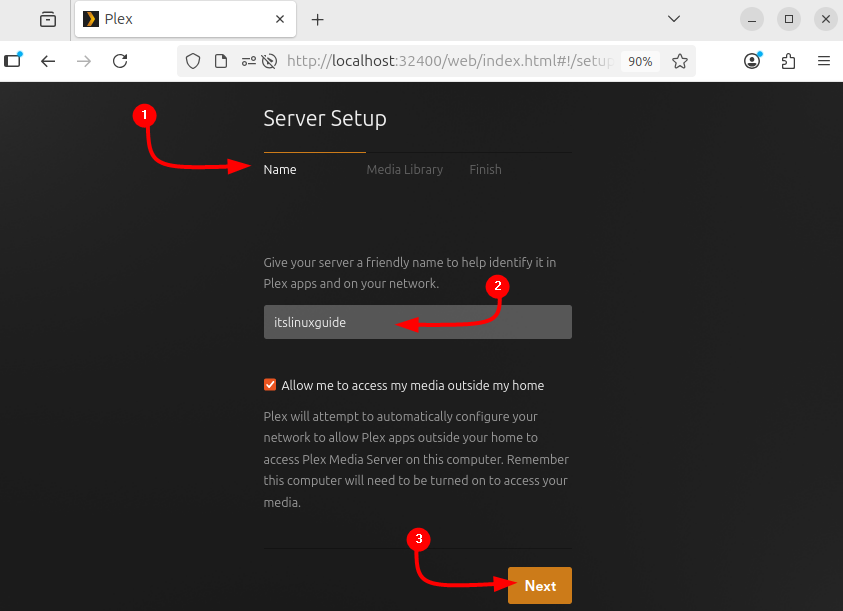843x611 pixels.
Task: Select the Finish setup step
Action: tap(485, 169)
